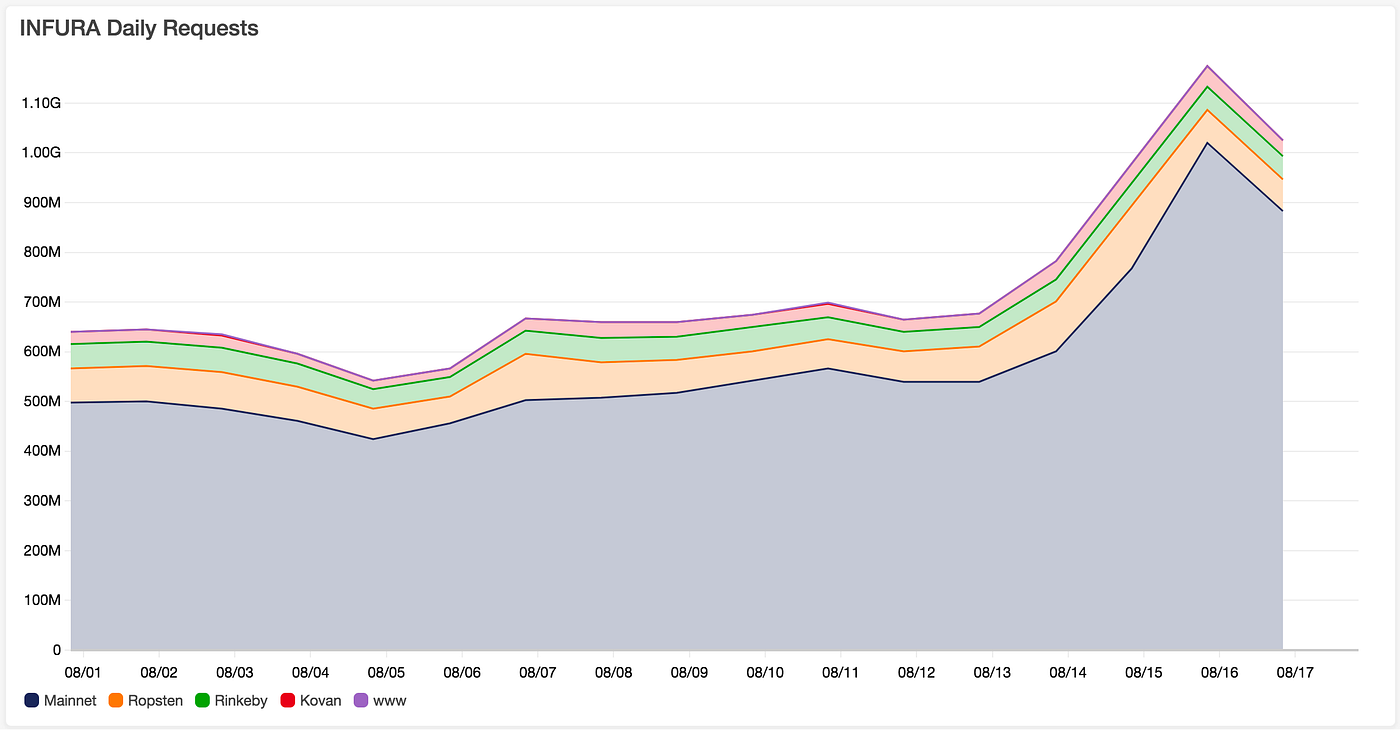This screenshot has height=732, width=1400.
Task: Click the 08/02 date label
Action: tap(158, 672)
